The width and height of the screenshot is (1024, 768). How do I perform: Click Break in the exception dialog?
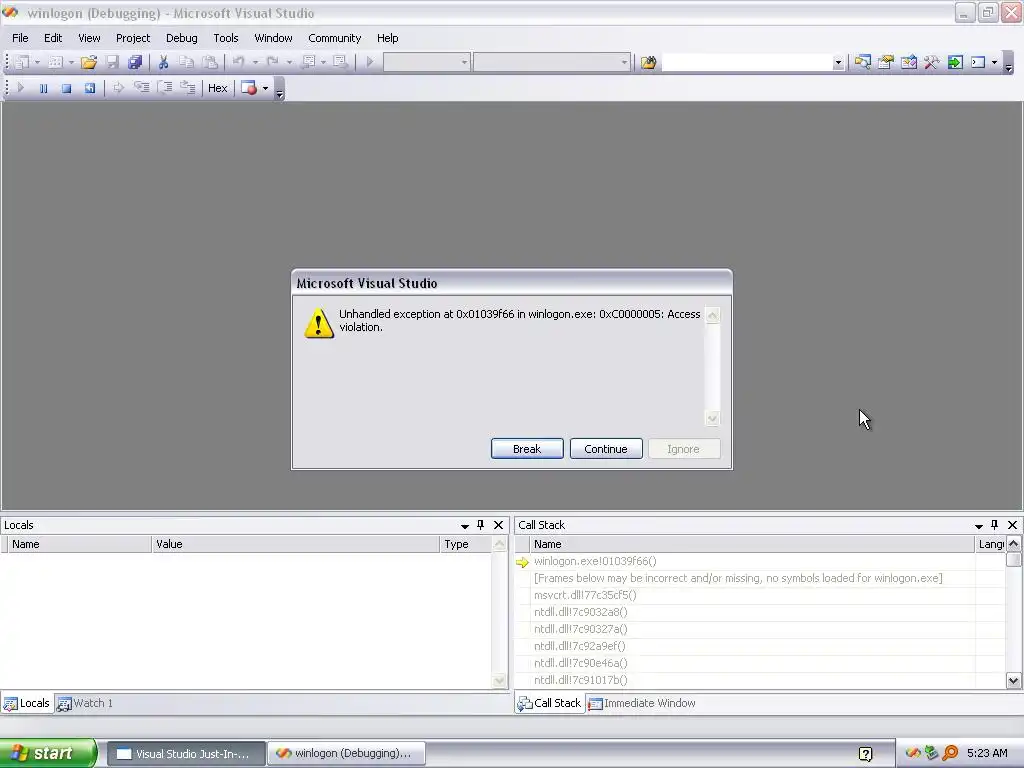click(x=527, y=449)
